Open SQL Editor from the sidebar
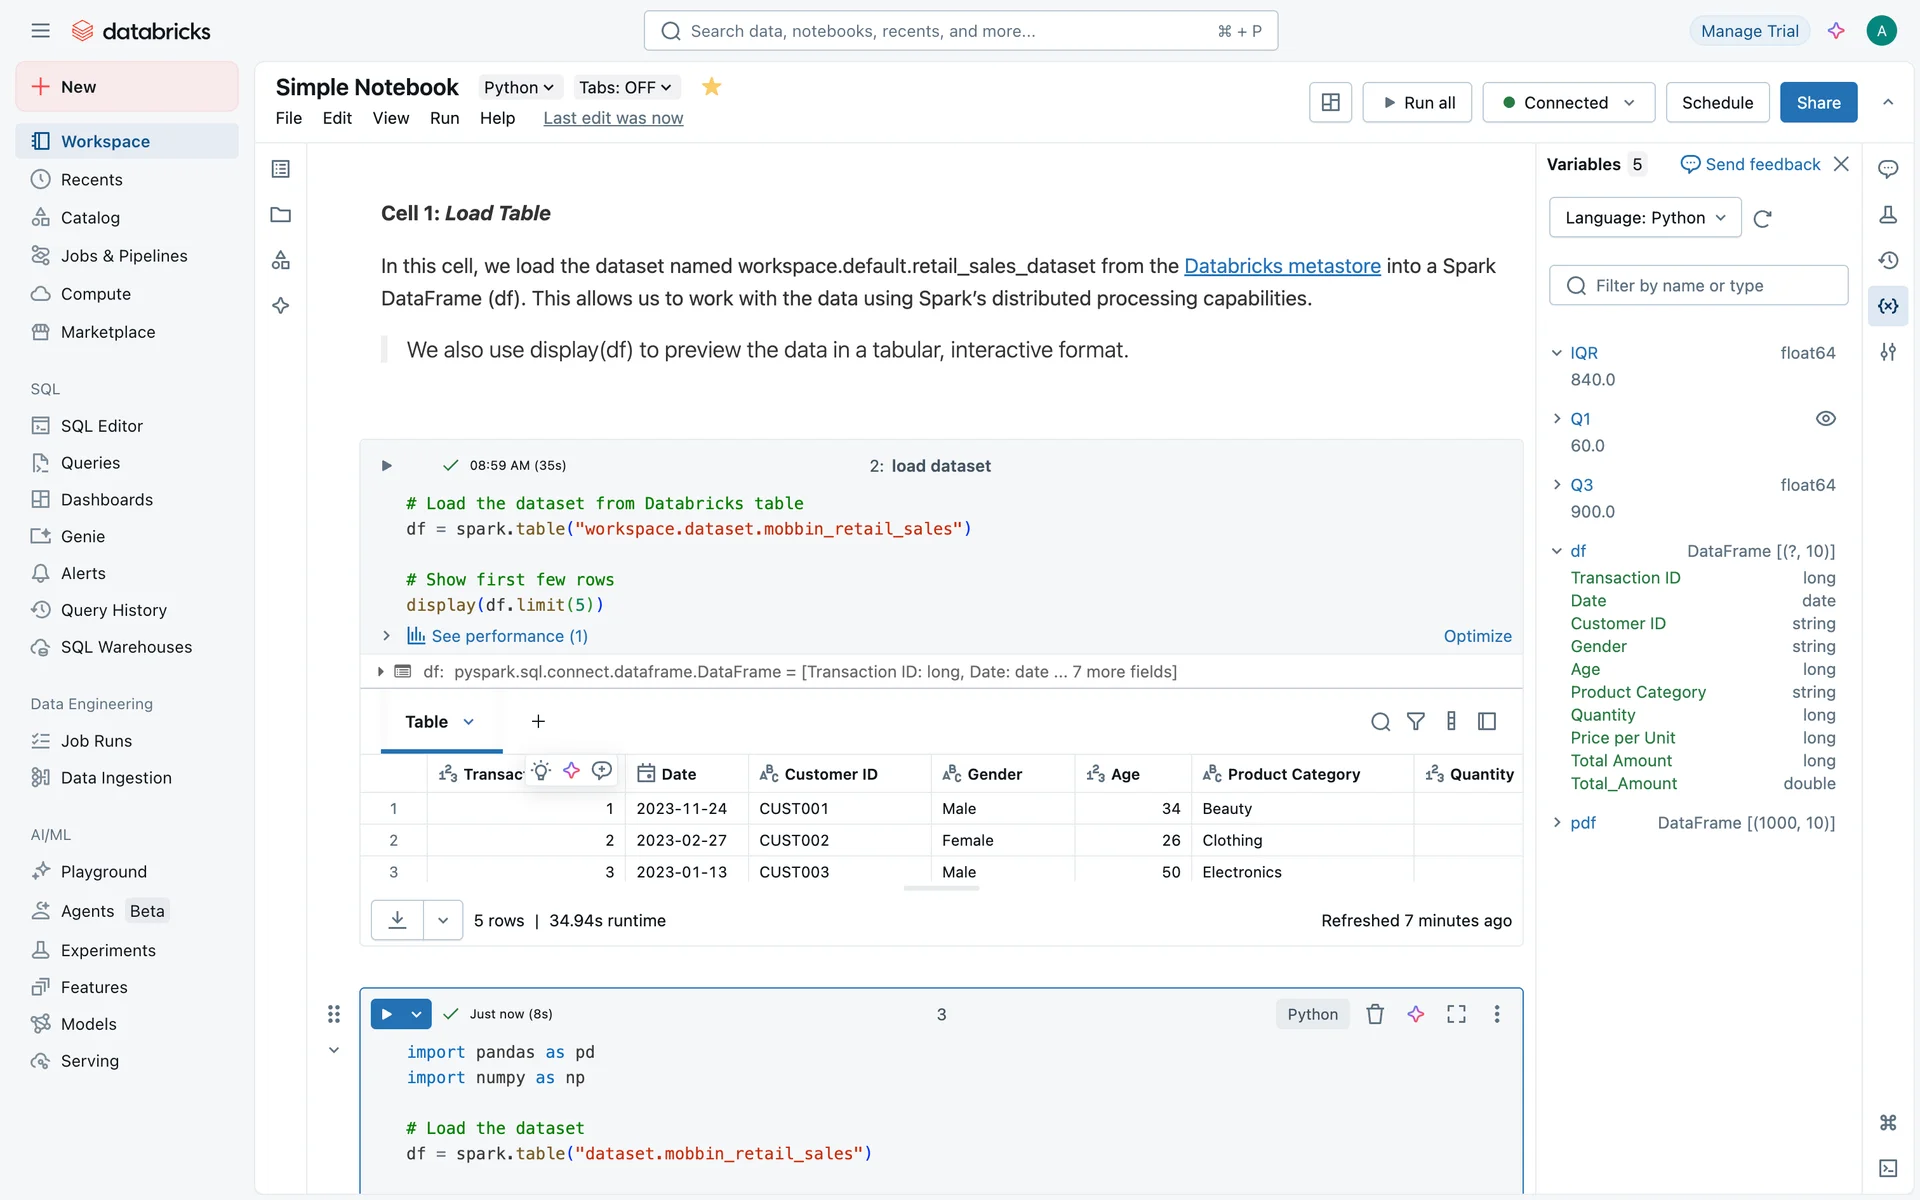The height and width of the screenshot is (1200, 1920). coord(101,426)
